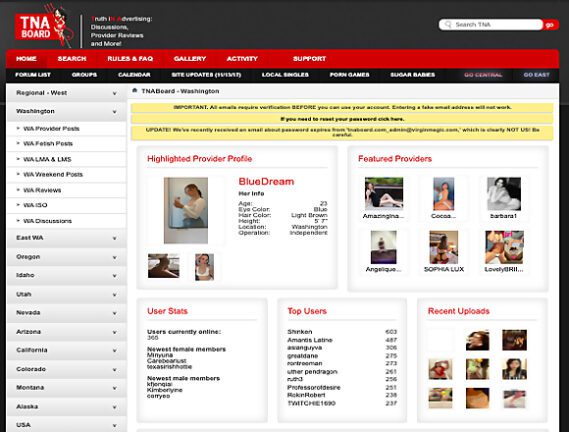Open the GALLERY menu item
The image size is (569, 432).
(x=190, y=58)
